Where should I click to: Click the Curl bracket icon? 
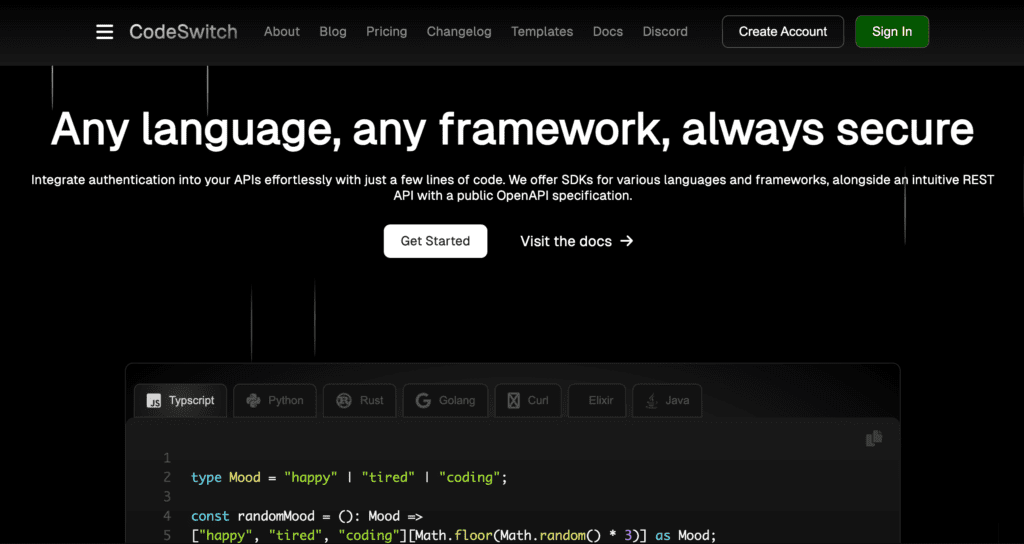coord(513,400)
